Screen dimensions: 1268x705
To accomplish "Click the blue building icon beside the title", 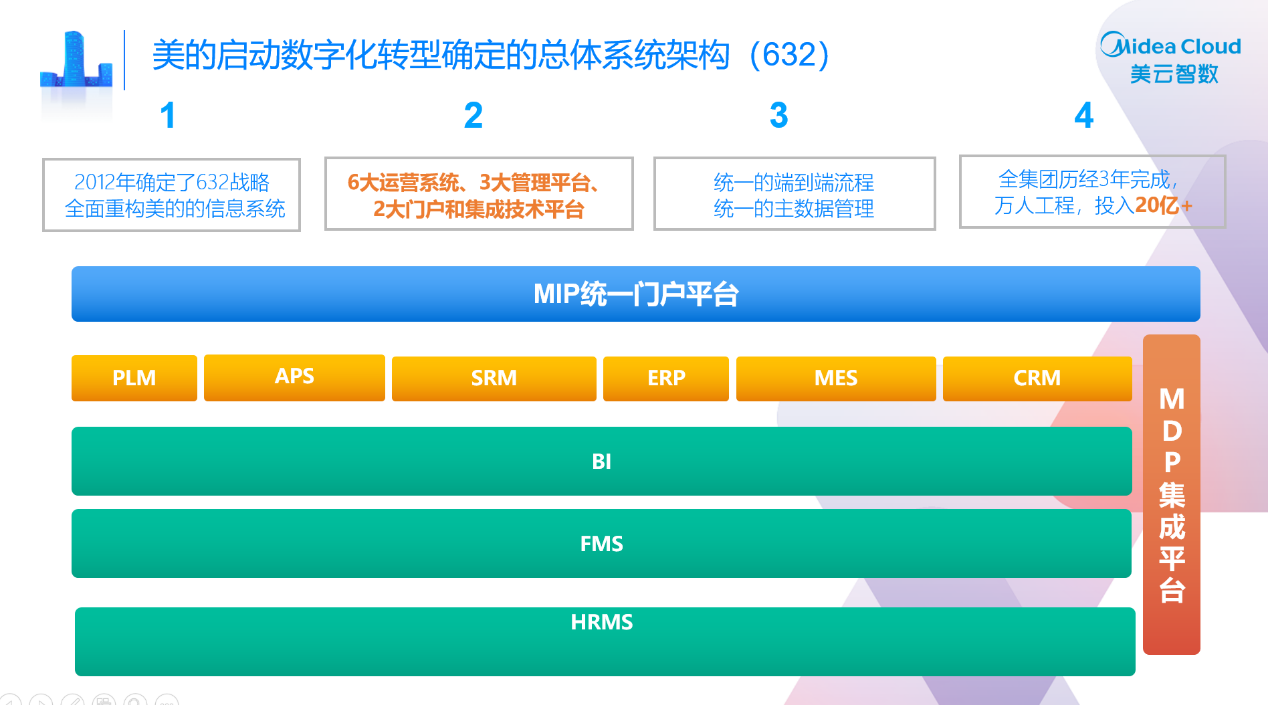I will pos(76,59).
